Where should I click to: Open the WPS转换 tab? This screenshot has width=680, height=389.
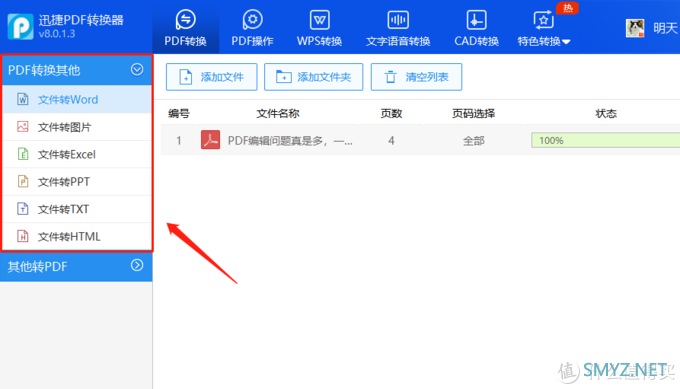[x=320, y=28]
